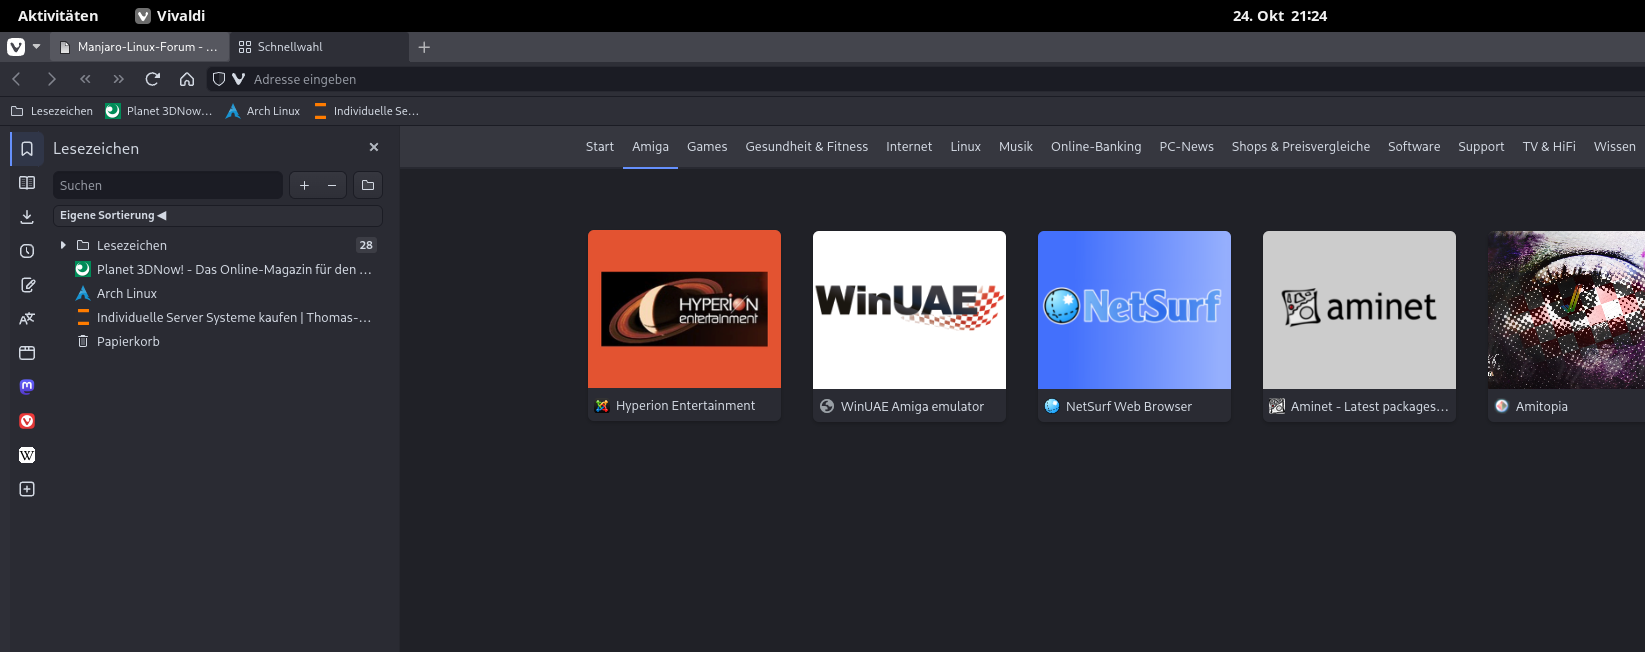Add a new web panel
Screen dimensions: 1645x652
point(27,489)
